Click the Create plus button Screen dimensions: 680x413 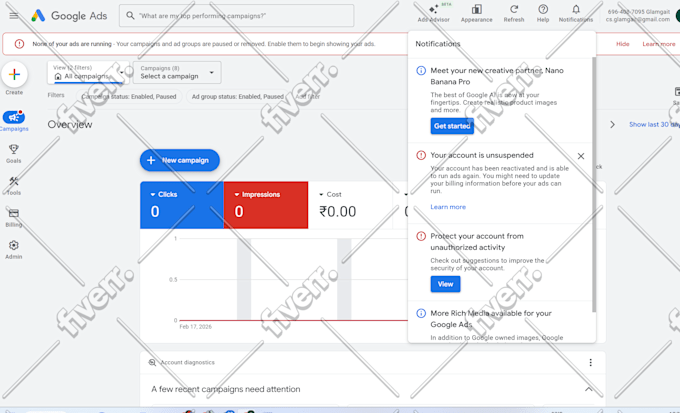click(x=14, y=75)
